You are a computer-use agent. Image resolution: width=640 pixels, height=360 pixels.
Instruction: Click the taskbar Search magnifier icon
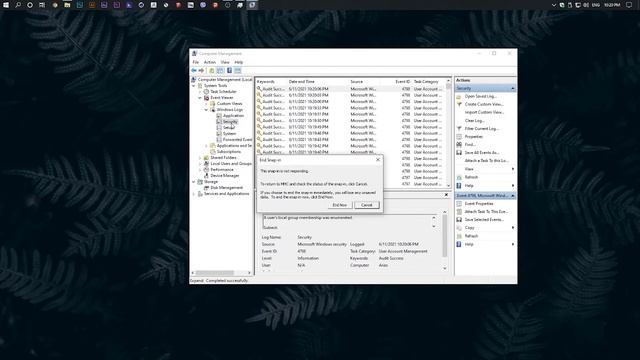point(18,5)
